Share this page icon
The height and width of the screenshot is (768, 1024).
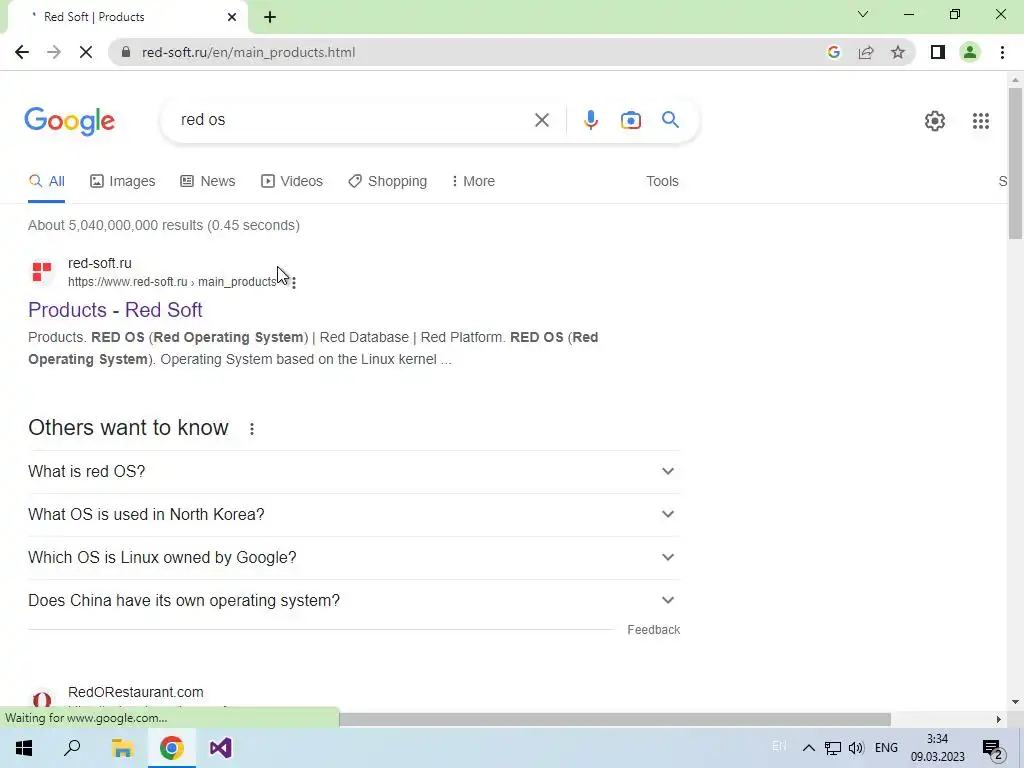(866, 52)
